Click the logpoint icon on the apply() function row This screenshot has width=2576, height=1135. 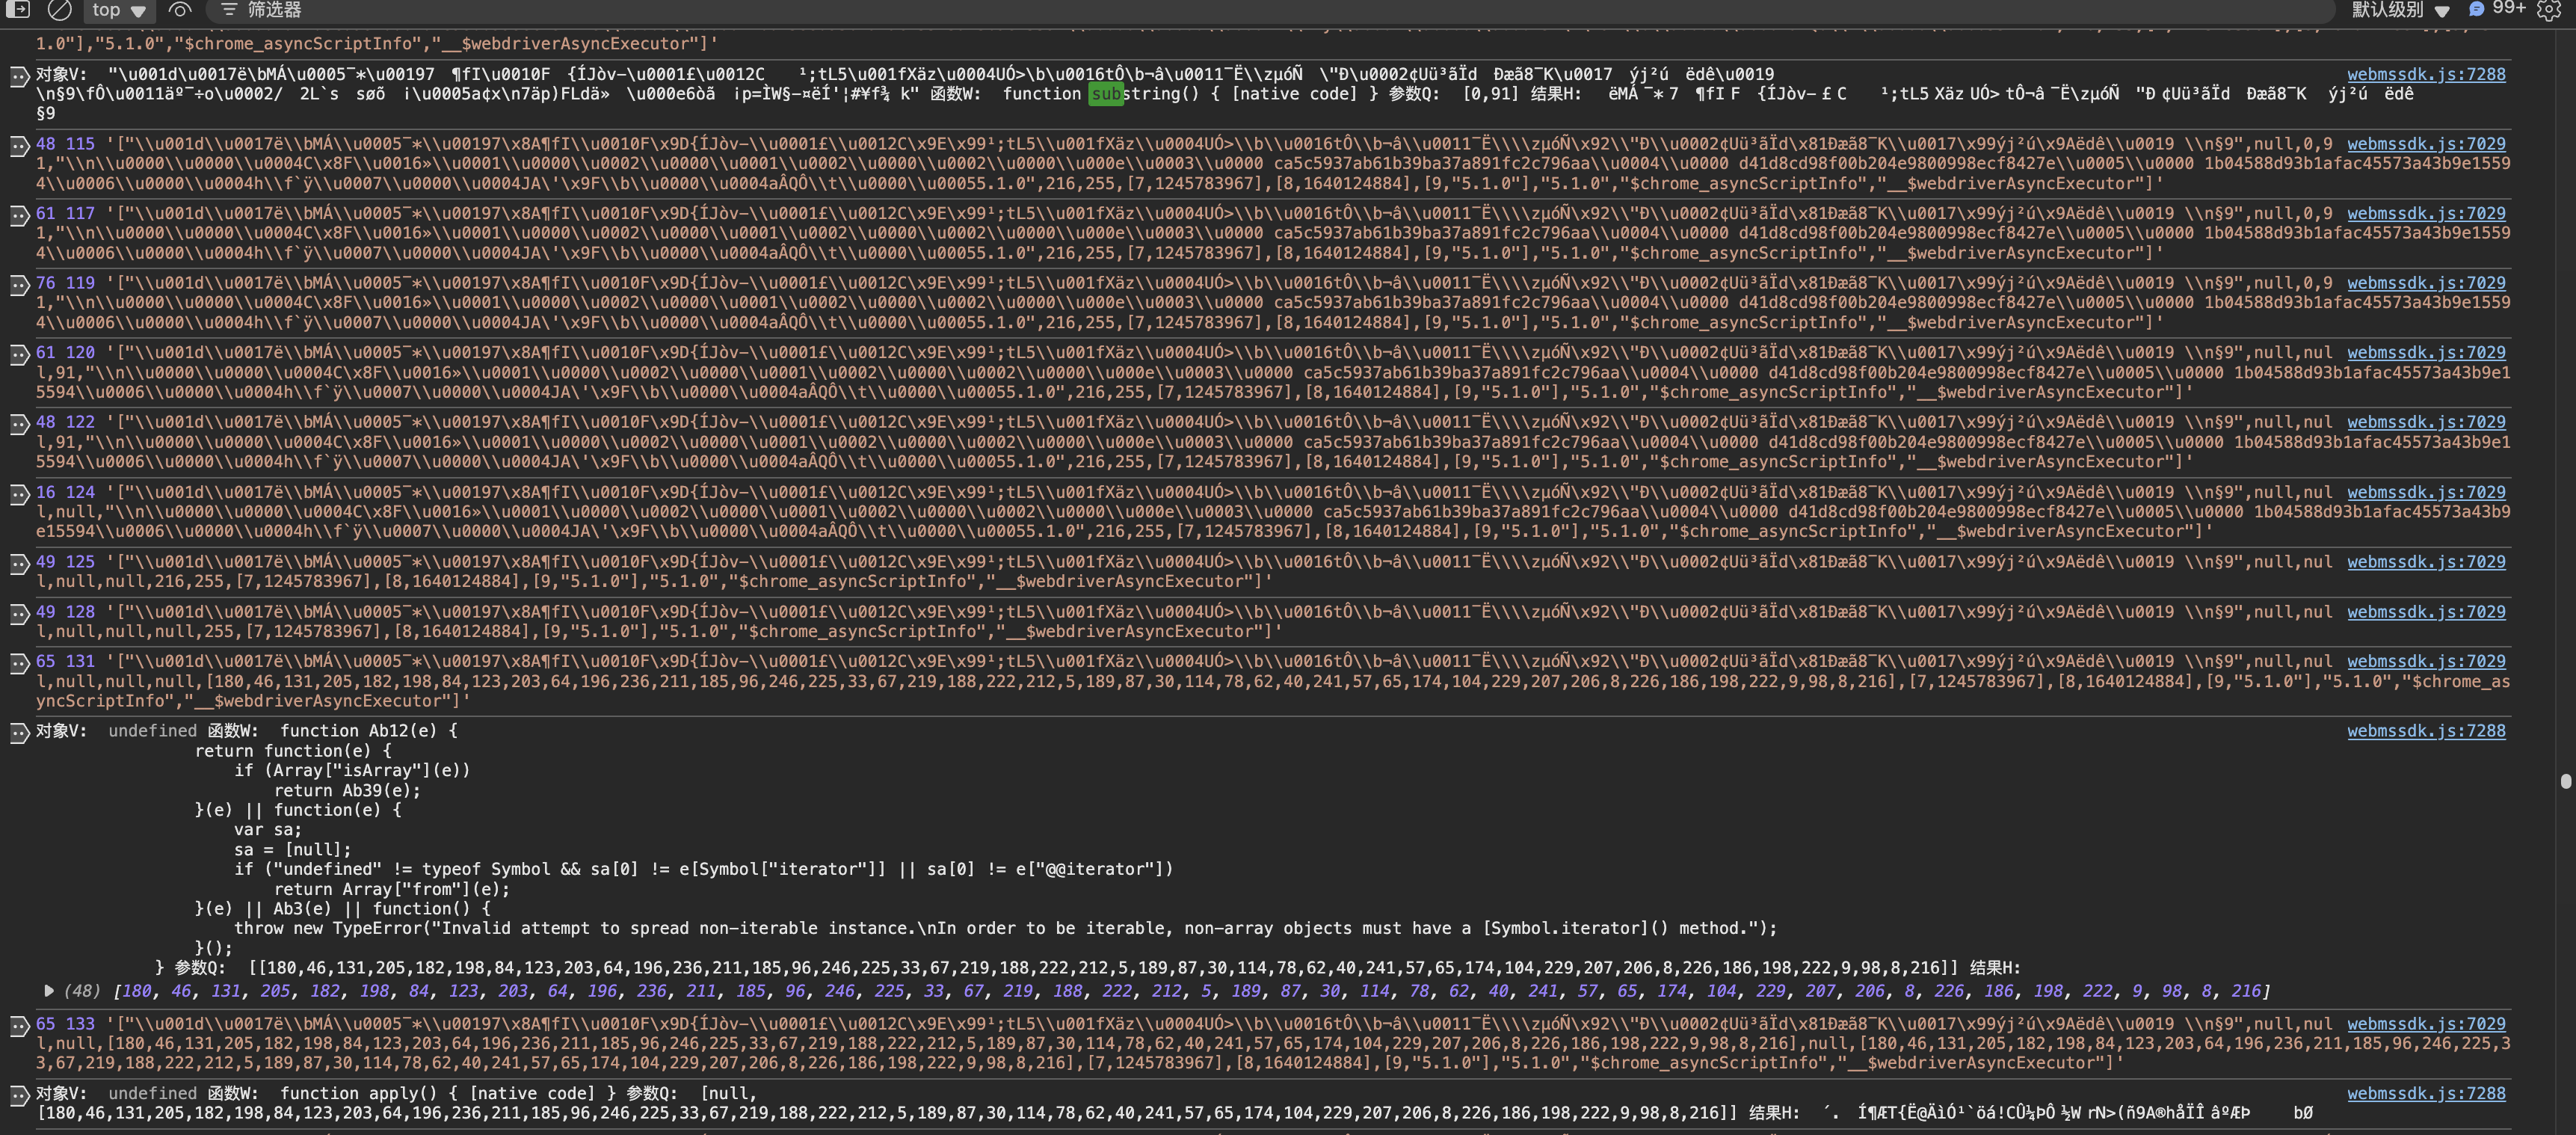(19, 1096)
